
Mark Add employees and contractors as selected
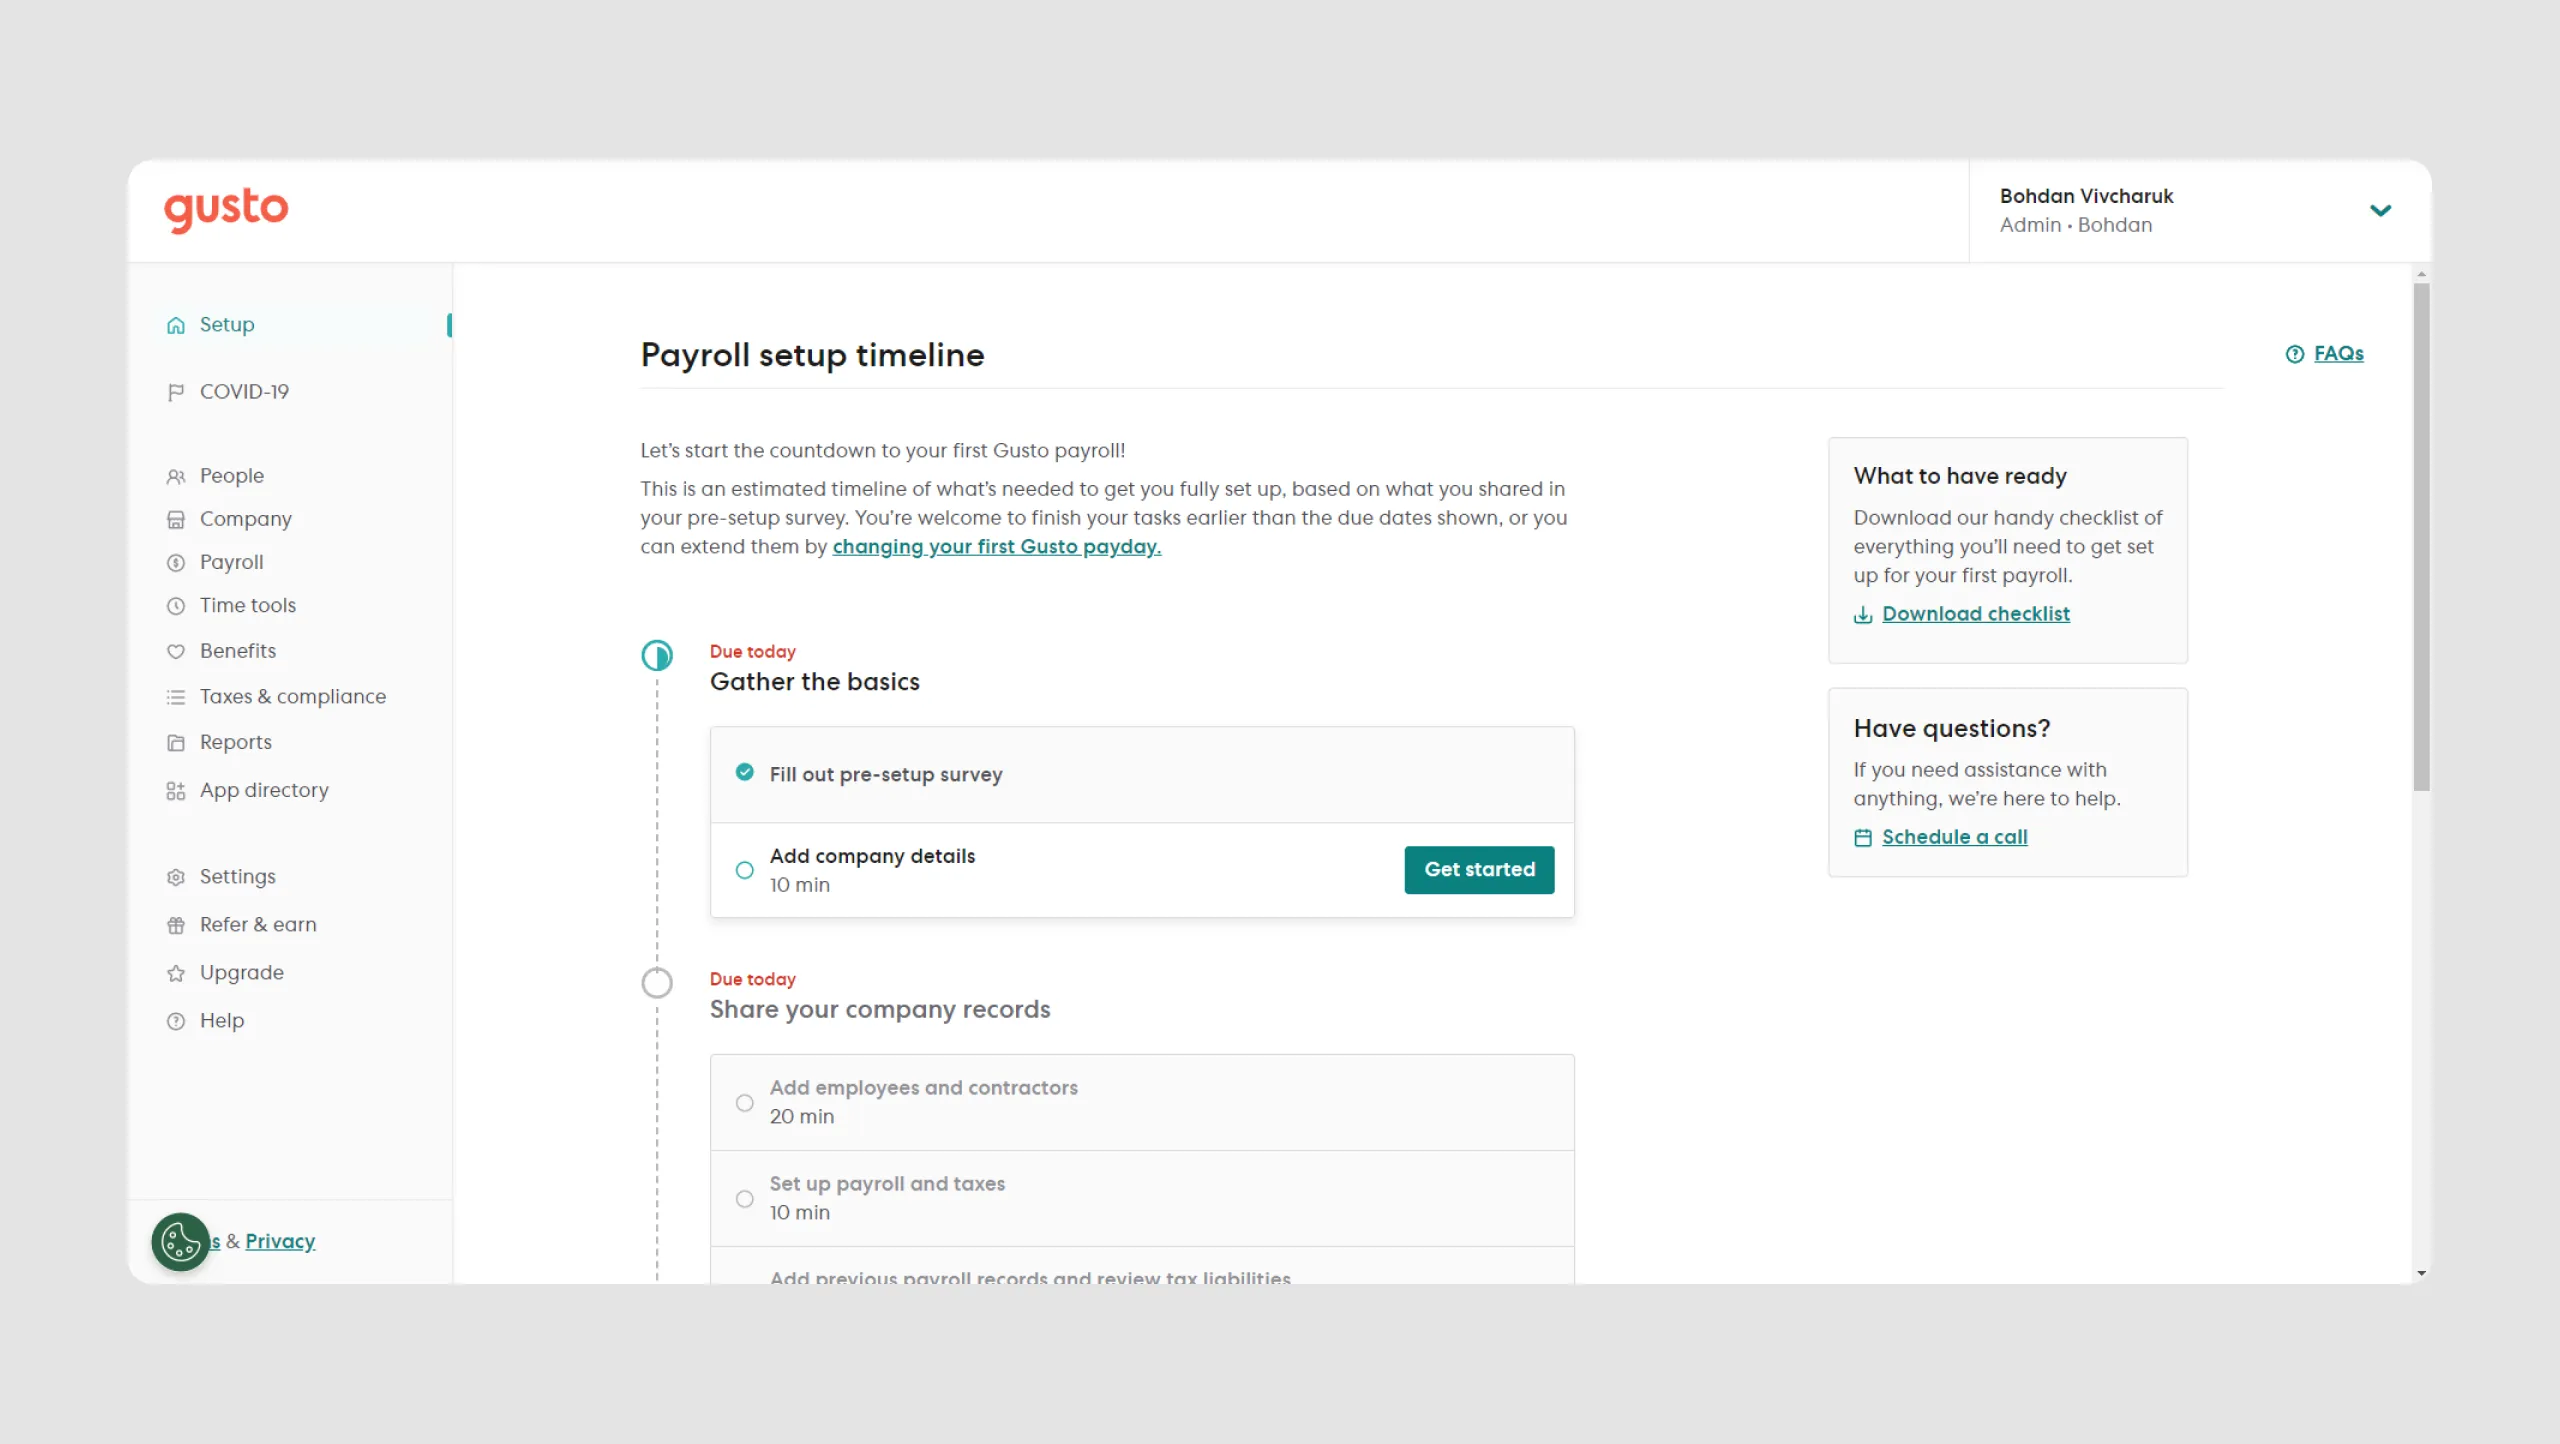pos(744,1102)
